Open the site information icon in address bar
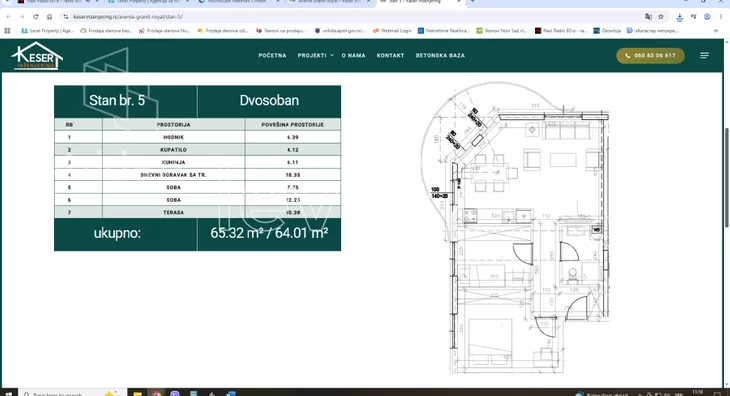730x396 pixels. pyautogui.click(x=66, y=17)
